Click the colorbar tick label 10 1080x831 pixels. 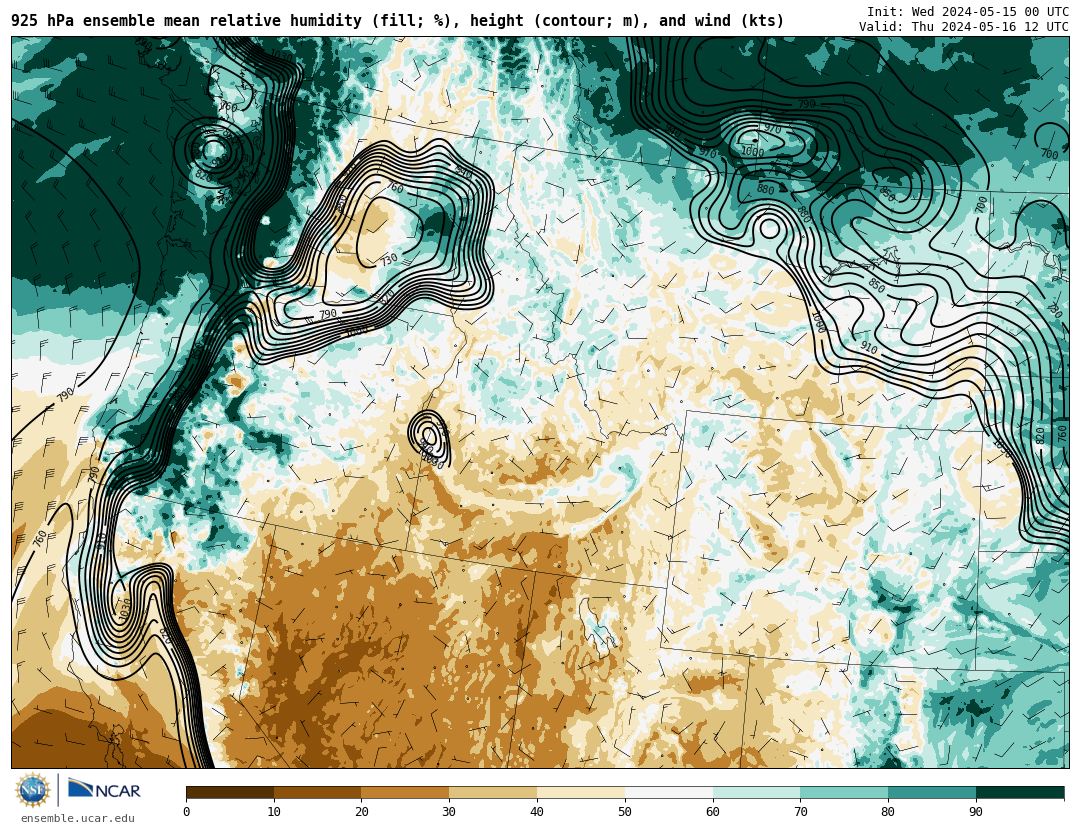274,812
